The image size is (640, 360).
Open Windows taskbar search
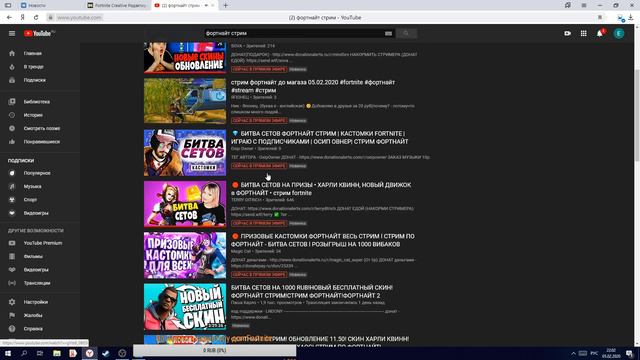(x=24, y=353)
